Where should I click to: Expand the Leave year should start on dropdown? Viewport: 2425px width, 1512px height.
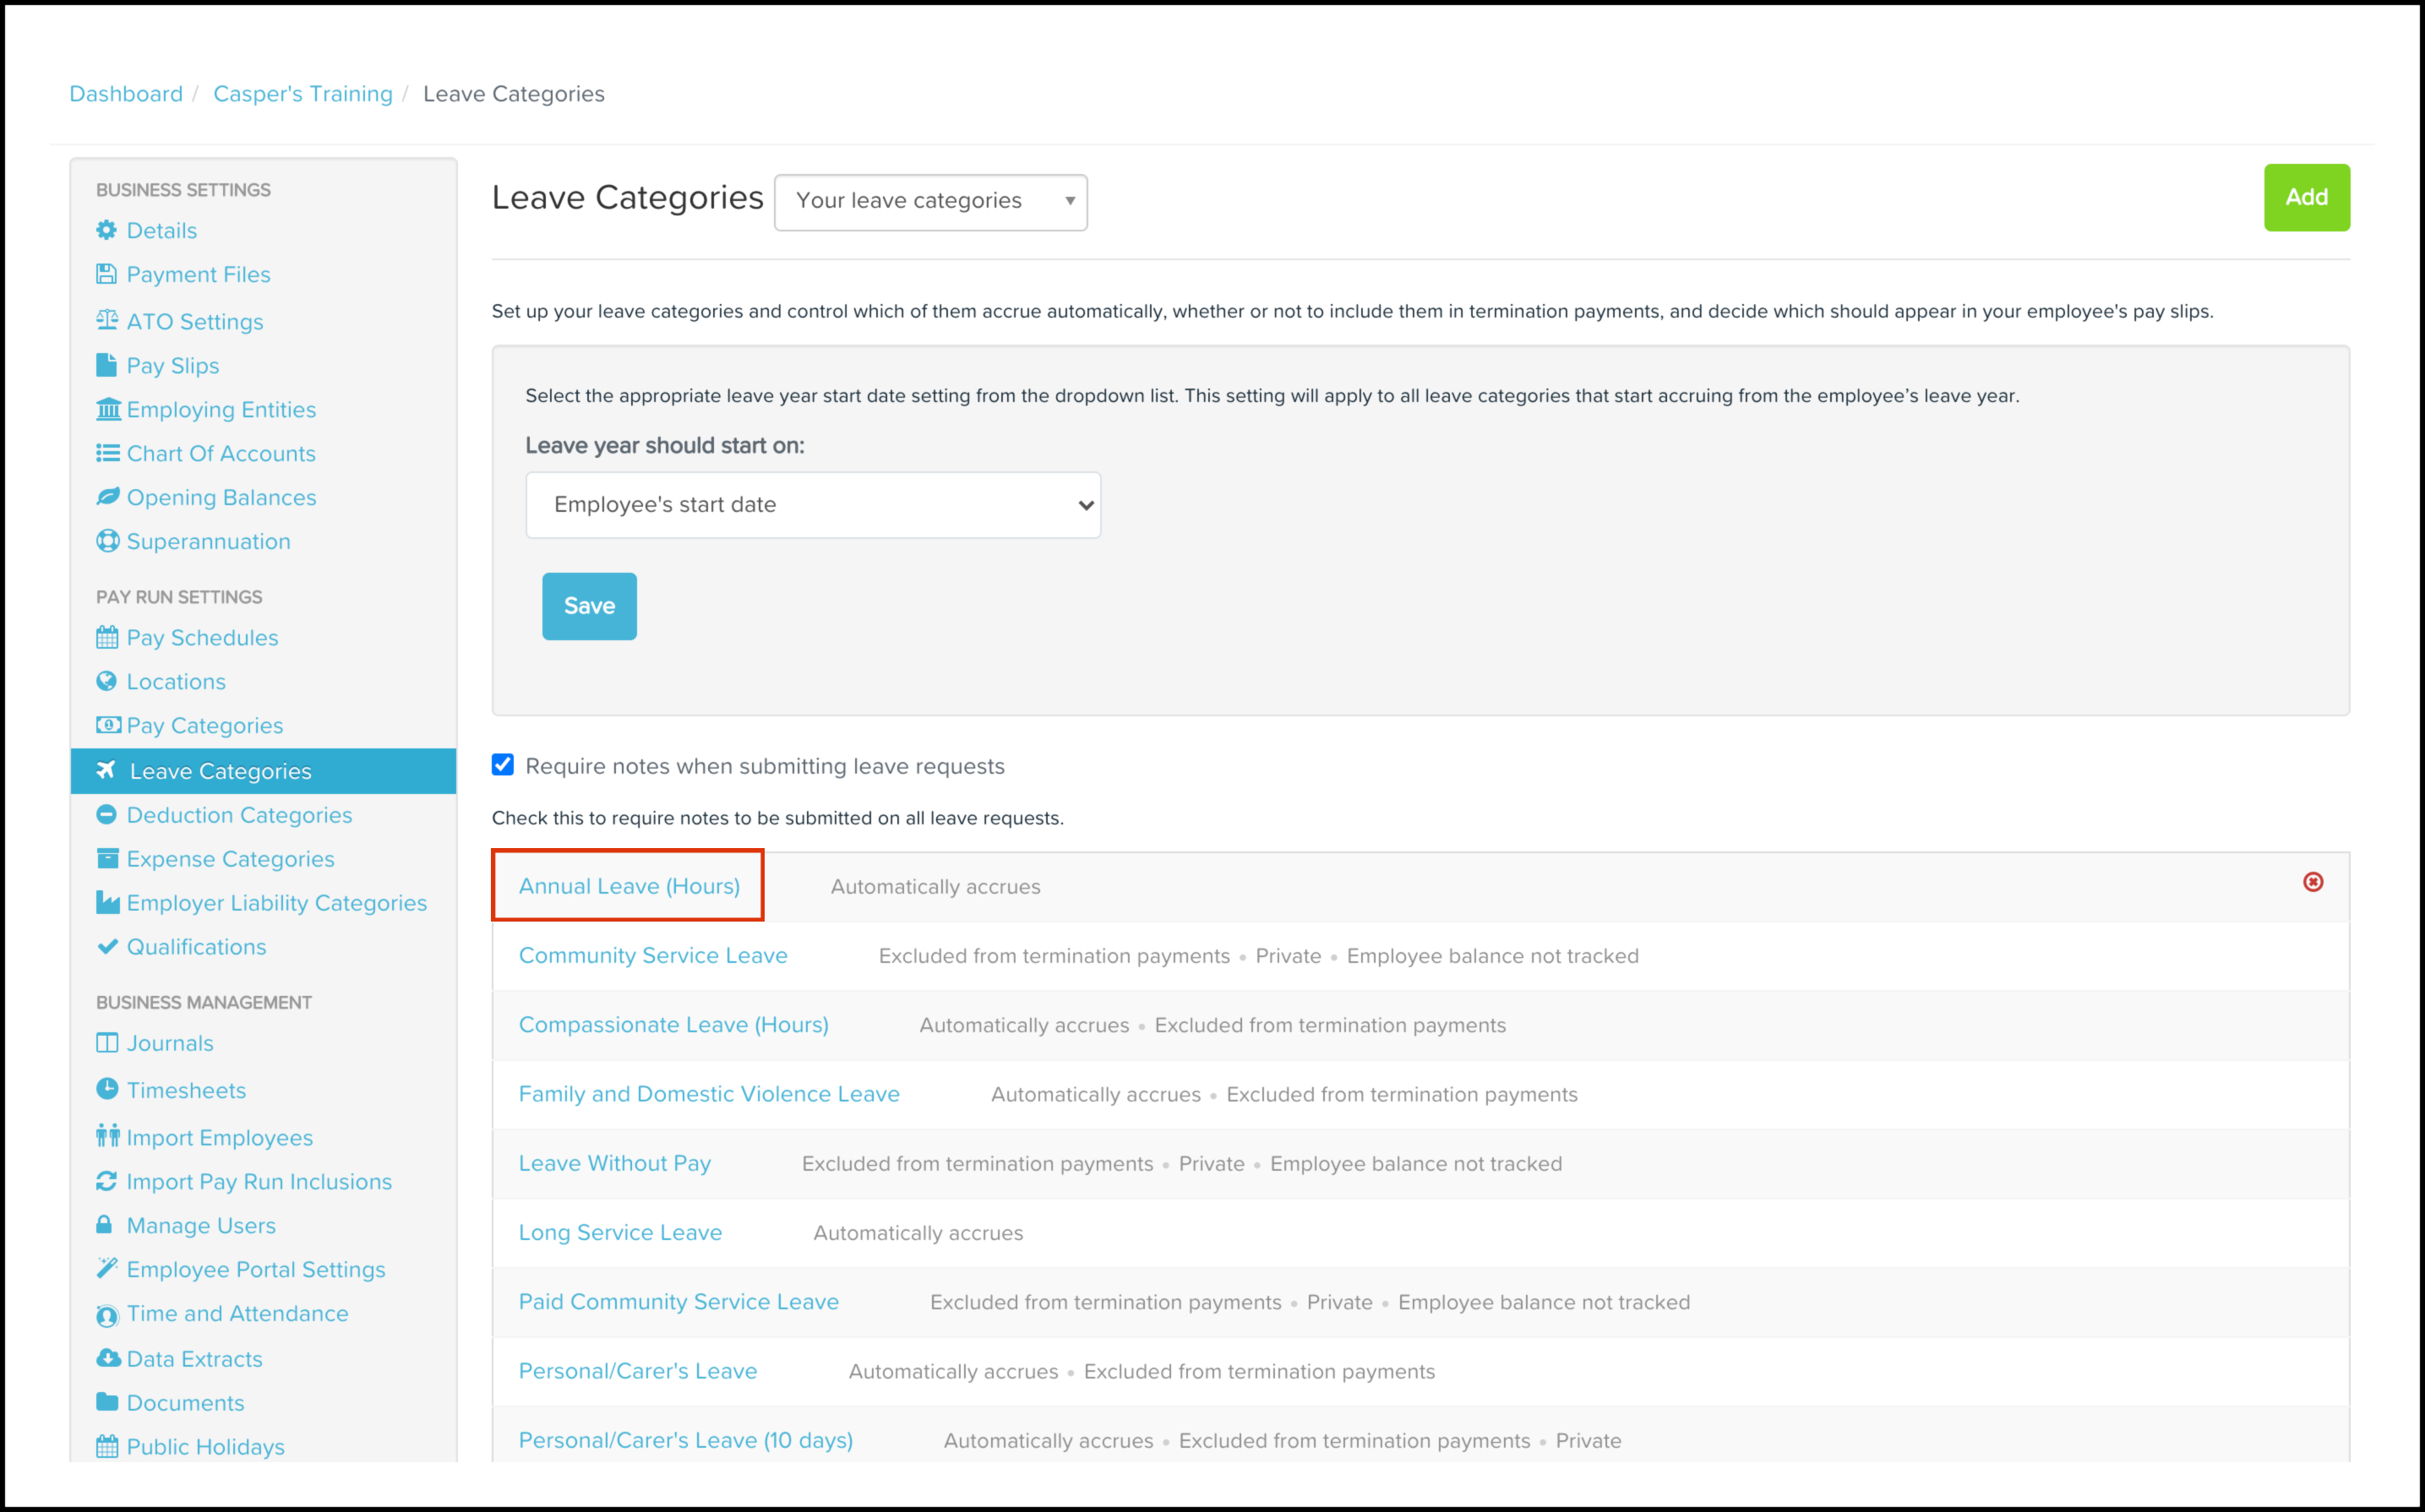tap(812, 505)
